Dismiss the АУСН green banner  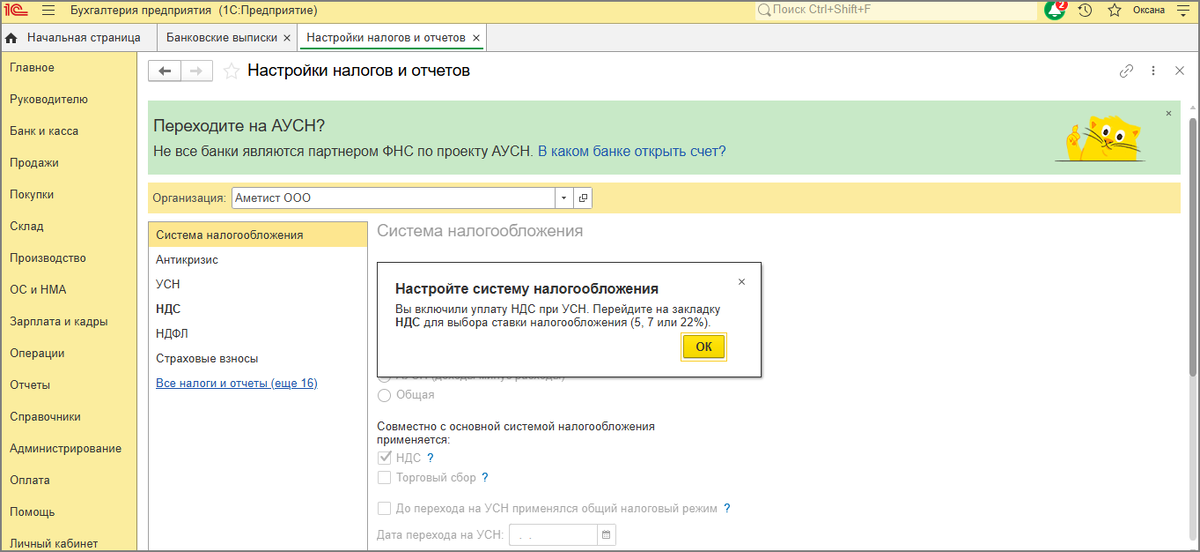pyautogui.click(x=1168, y=113)
